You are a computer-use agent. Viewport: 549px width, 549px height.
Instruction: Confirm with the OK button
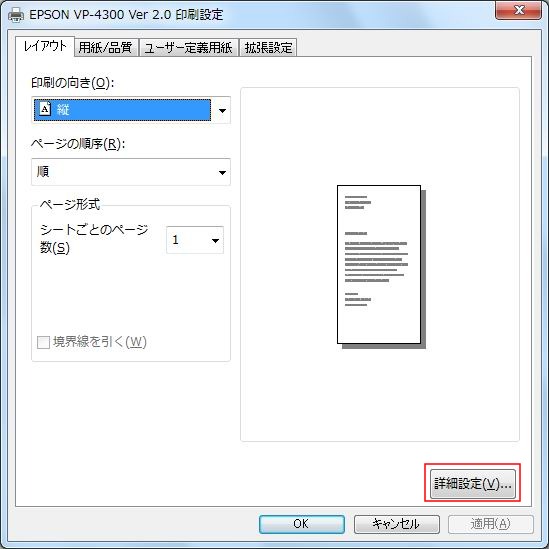(x=301, y=524)
